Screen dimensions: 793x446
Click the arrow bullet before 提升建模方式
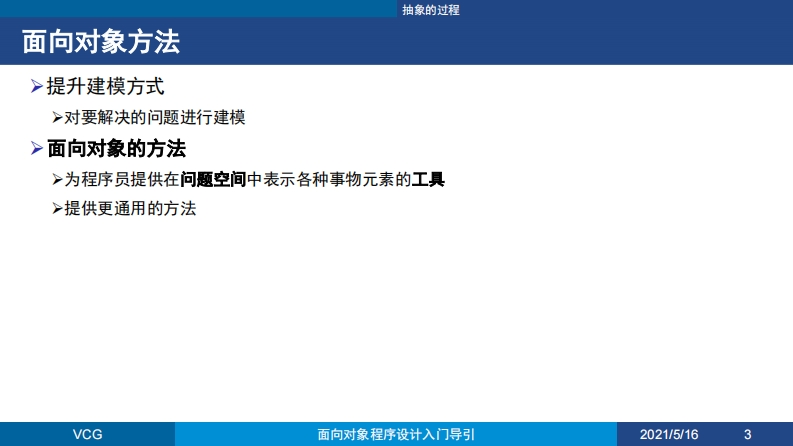(37, 88)
